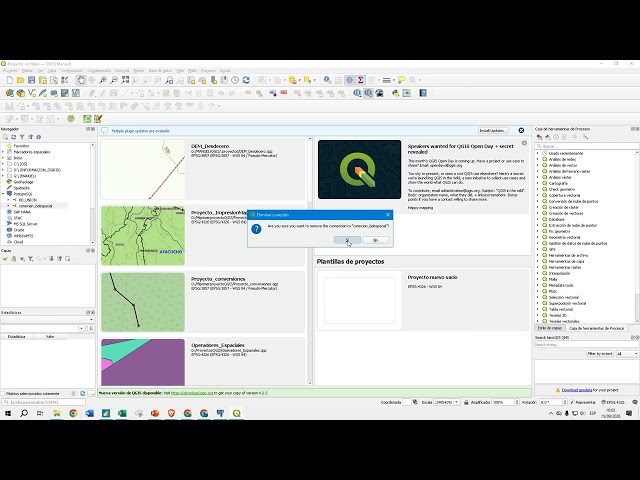
Task: Open the statistical summary sigma icon
Action: [360, 80]
